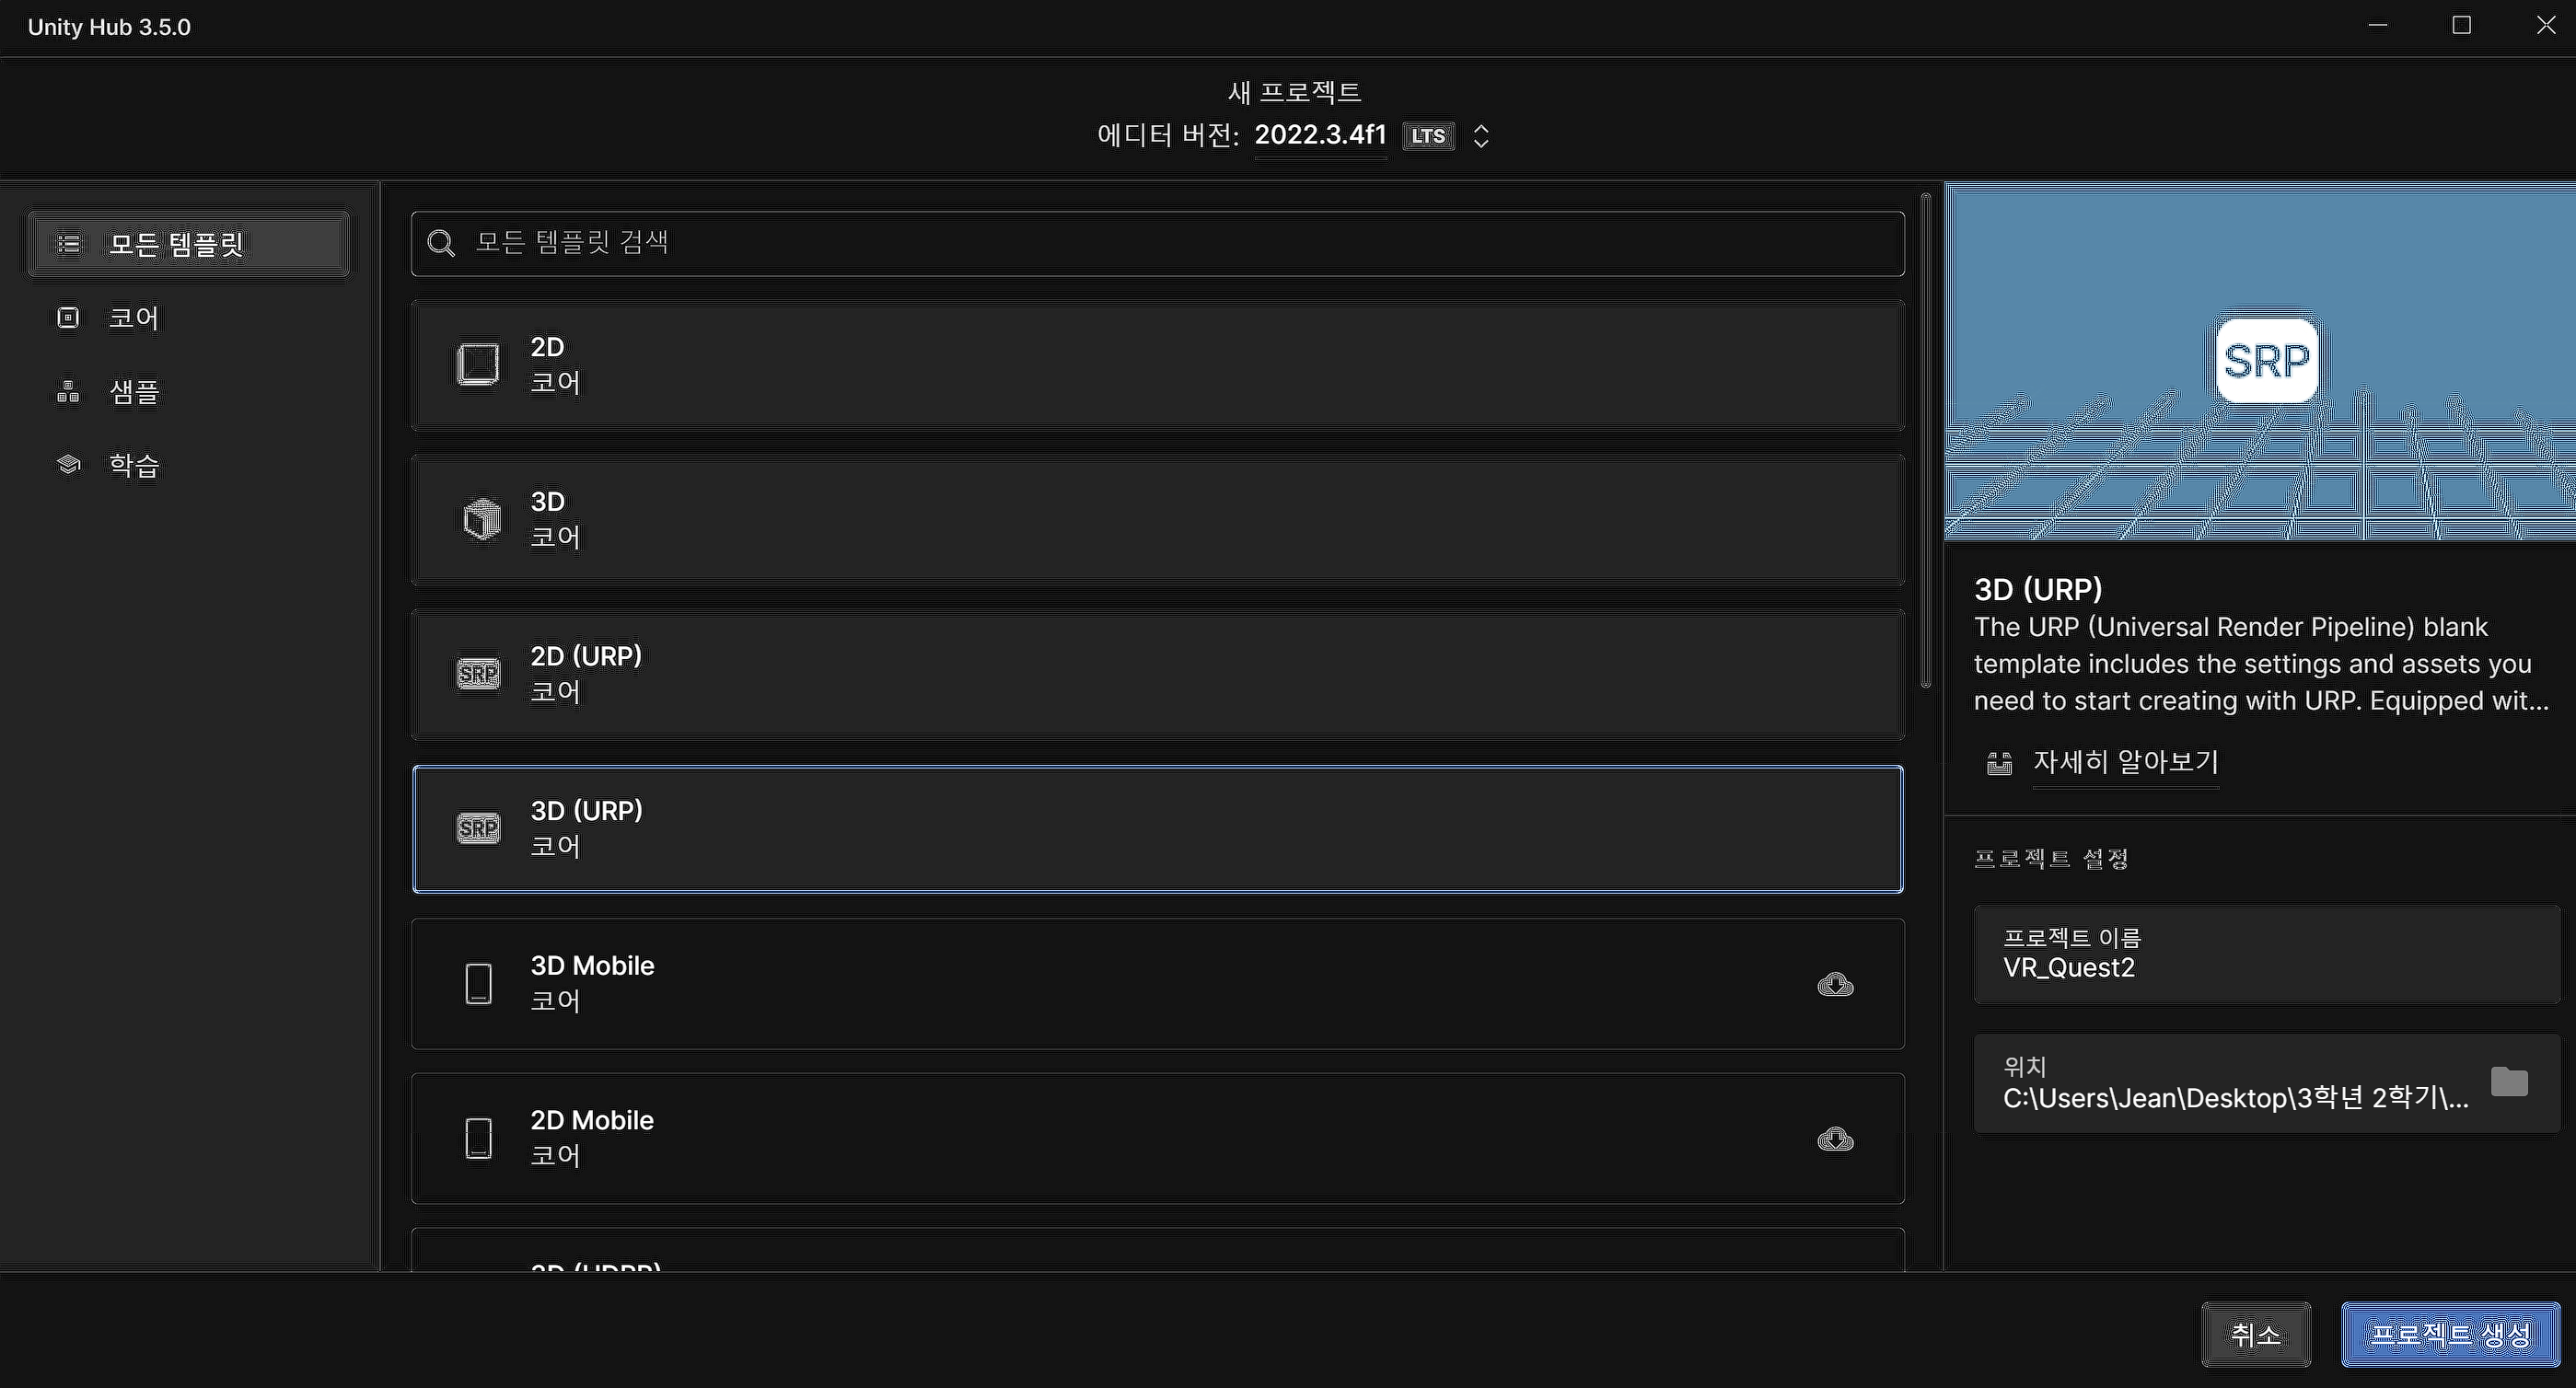Download the 3D Mobile template
Viewport: 2576px width, 1388px height.
click(1835, 985)
